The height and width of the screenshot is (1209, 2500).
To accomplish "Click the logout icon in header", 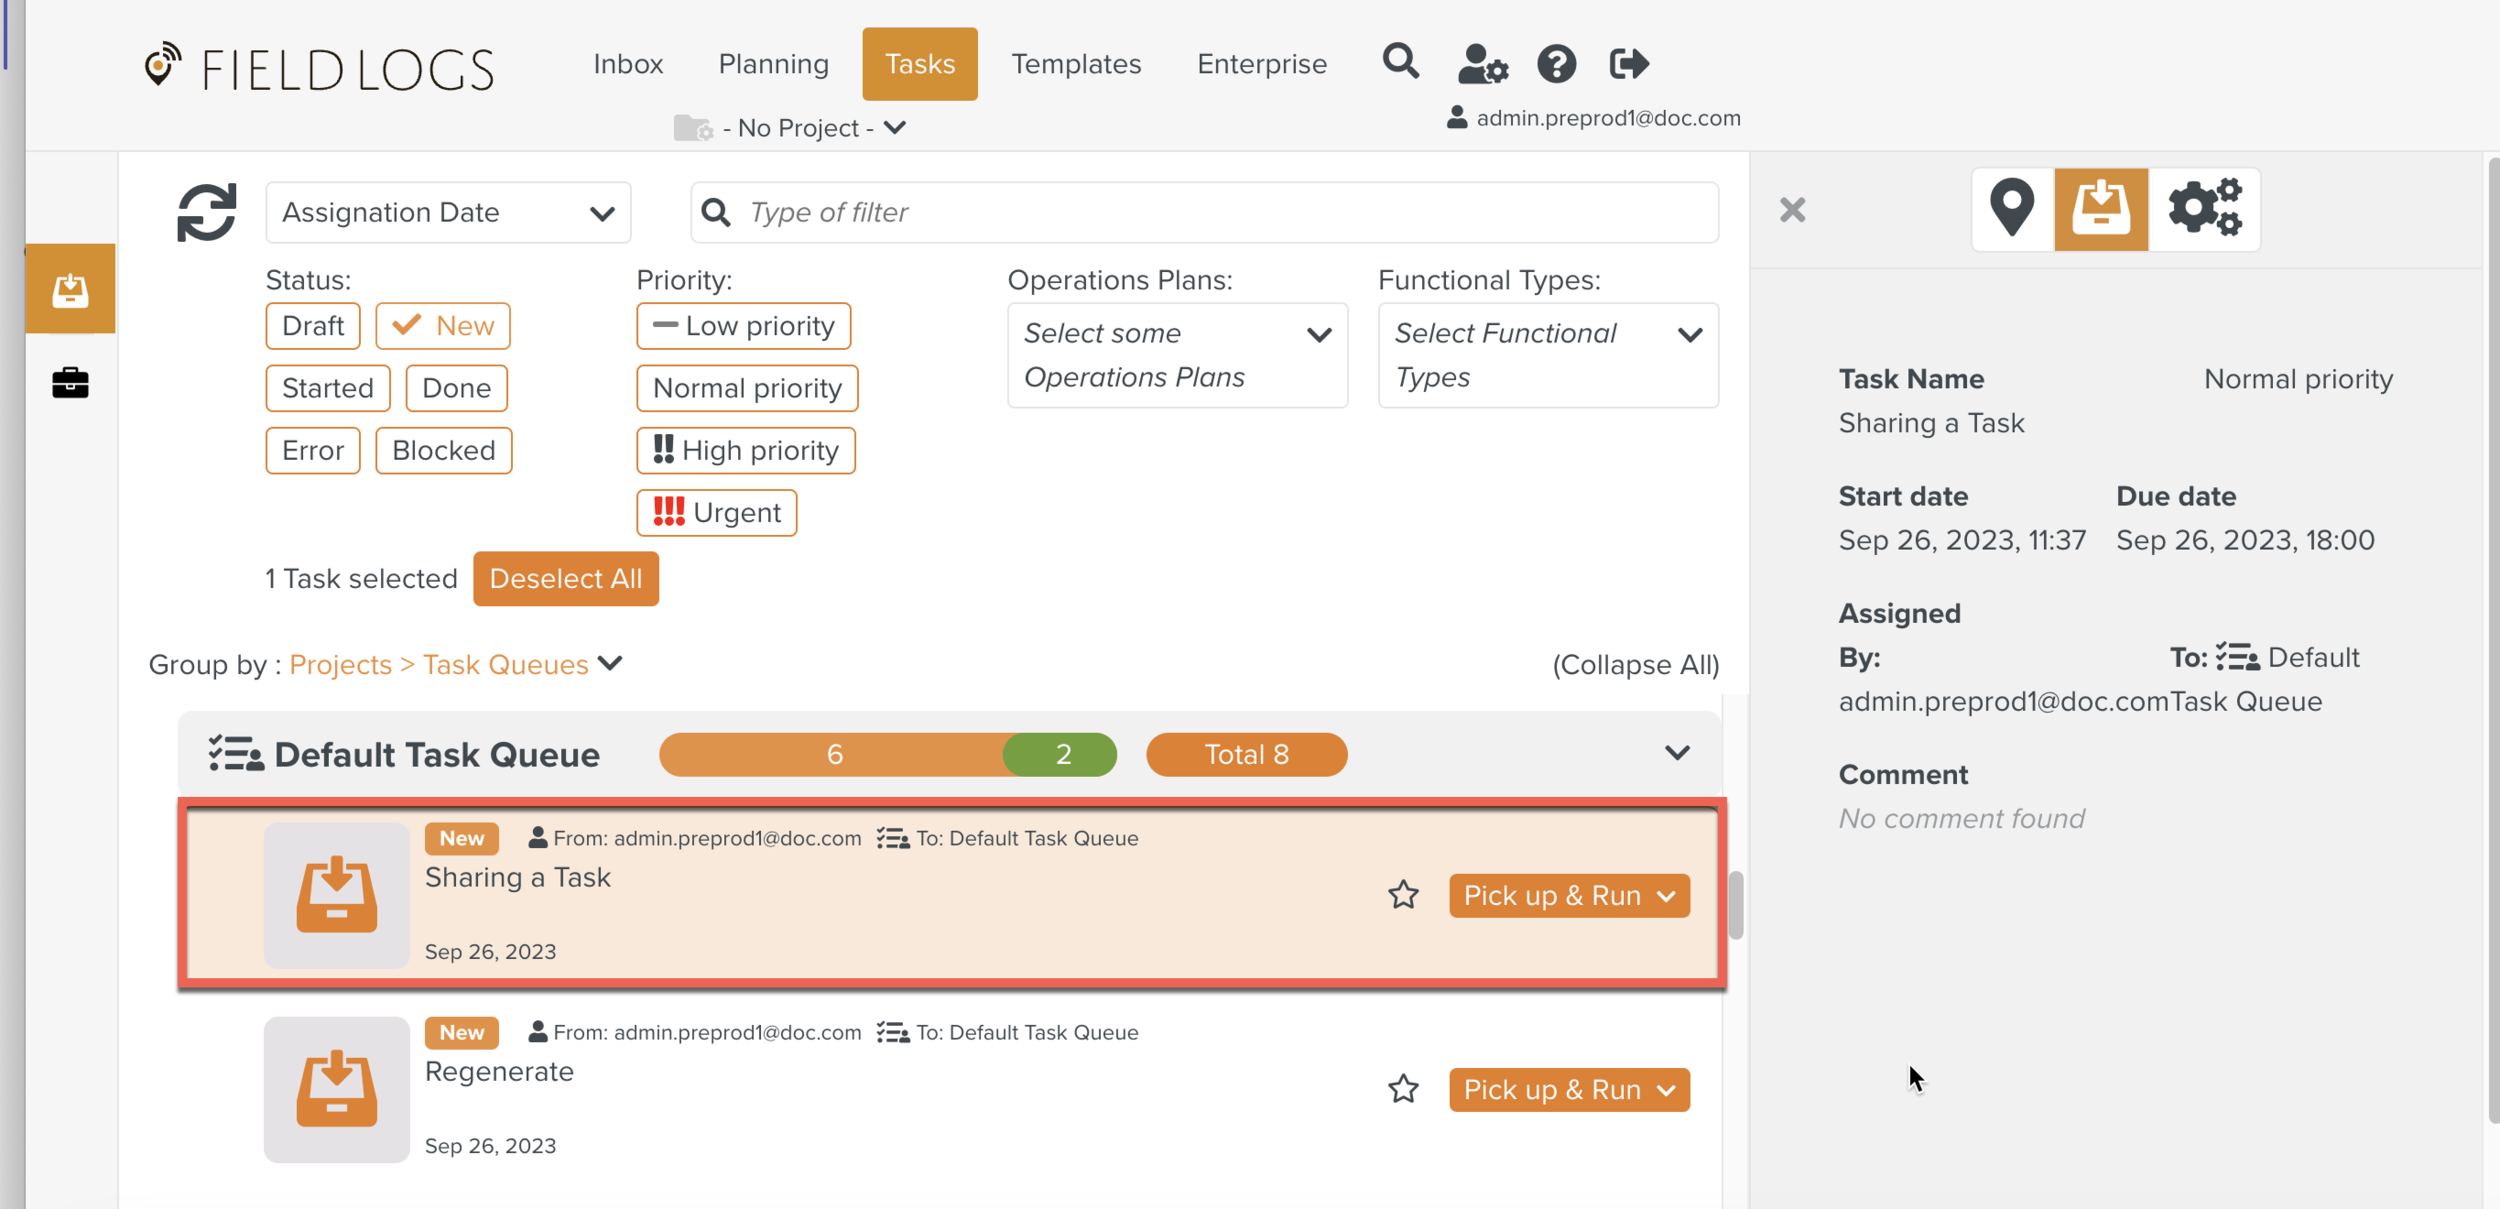I will [x=1628, y=64].
